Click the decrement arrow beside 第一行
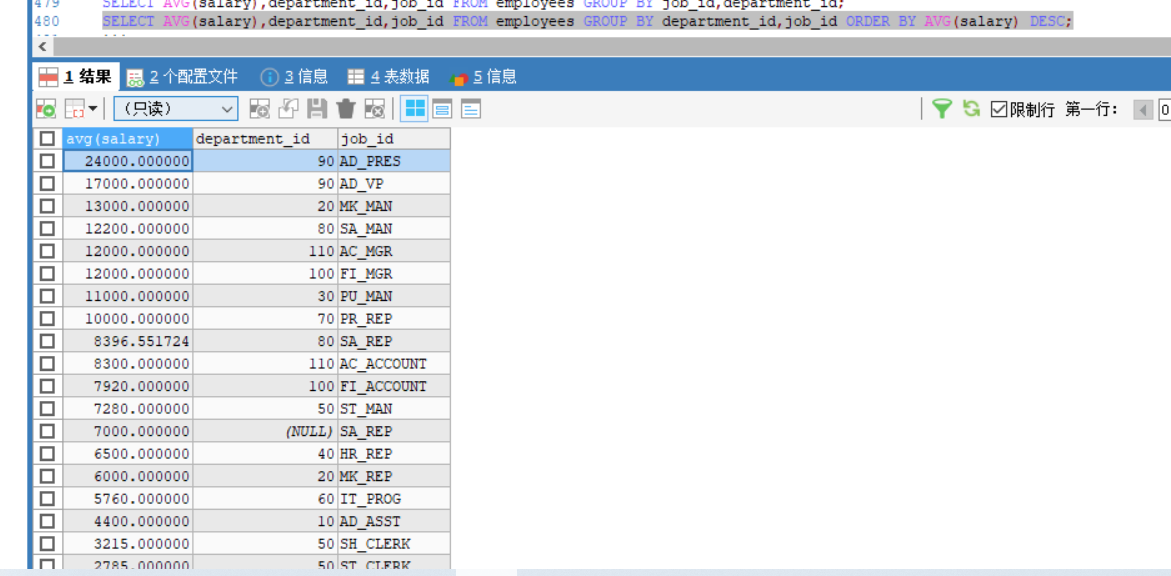The width and height of the screenshot is (1171, 576). [1143, 110]
